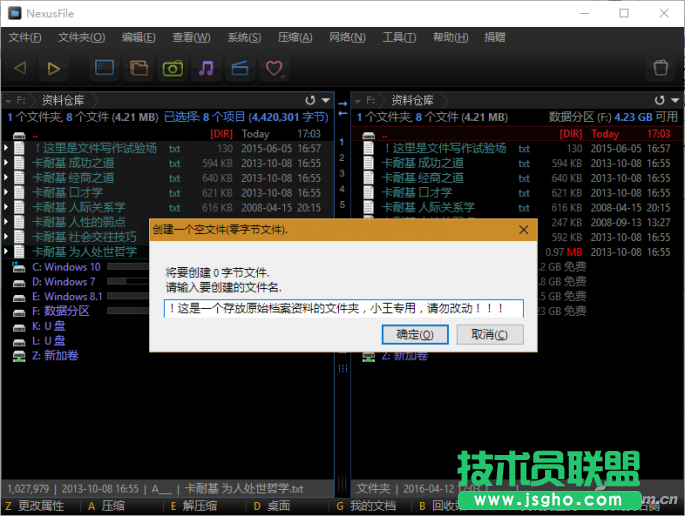Click the desktop shortcut icon in toolbar
Image resolution: width=685 pixels, height=516 pixels.
point(106,68)
